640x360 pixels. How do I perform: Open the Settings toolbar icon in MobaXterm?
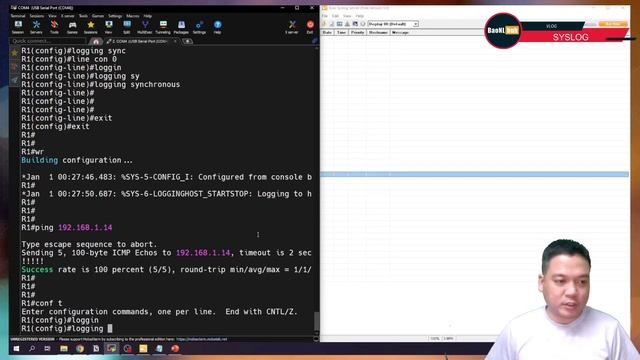[x=199, y=27]
